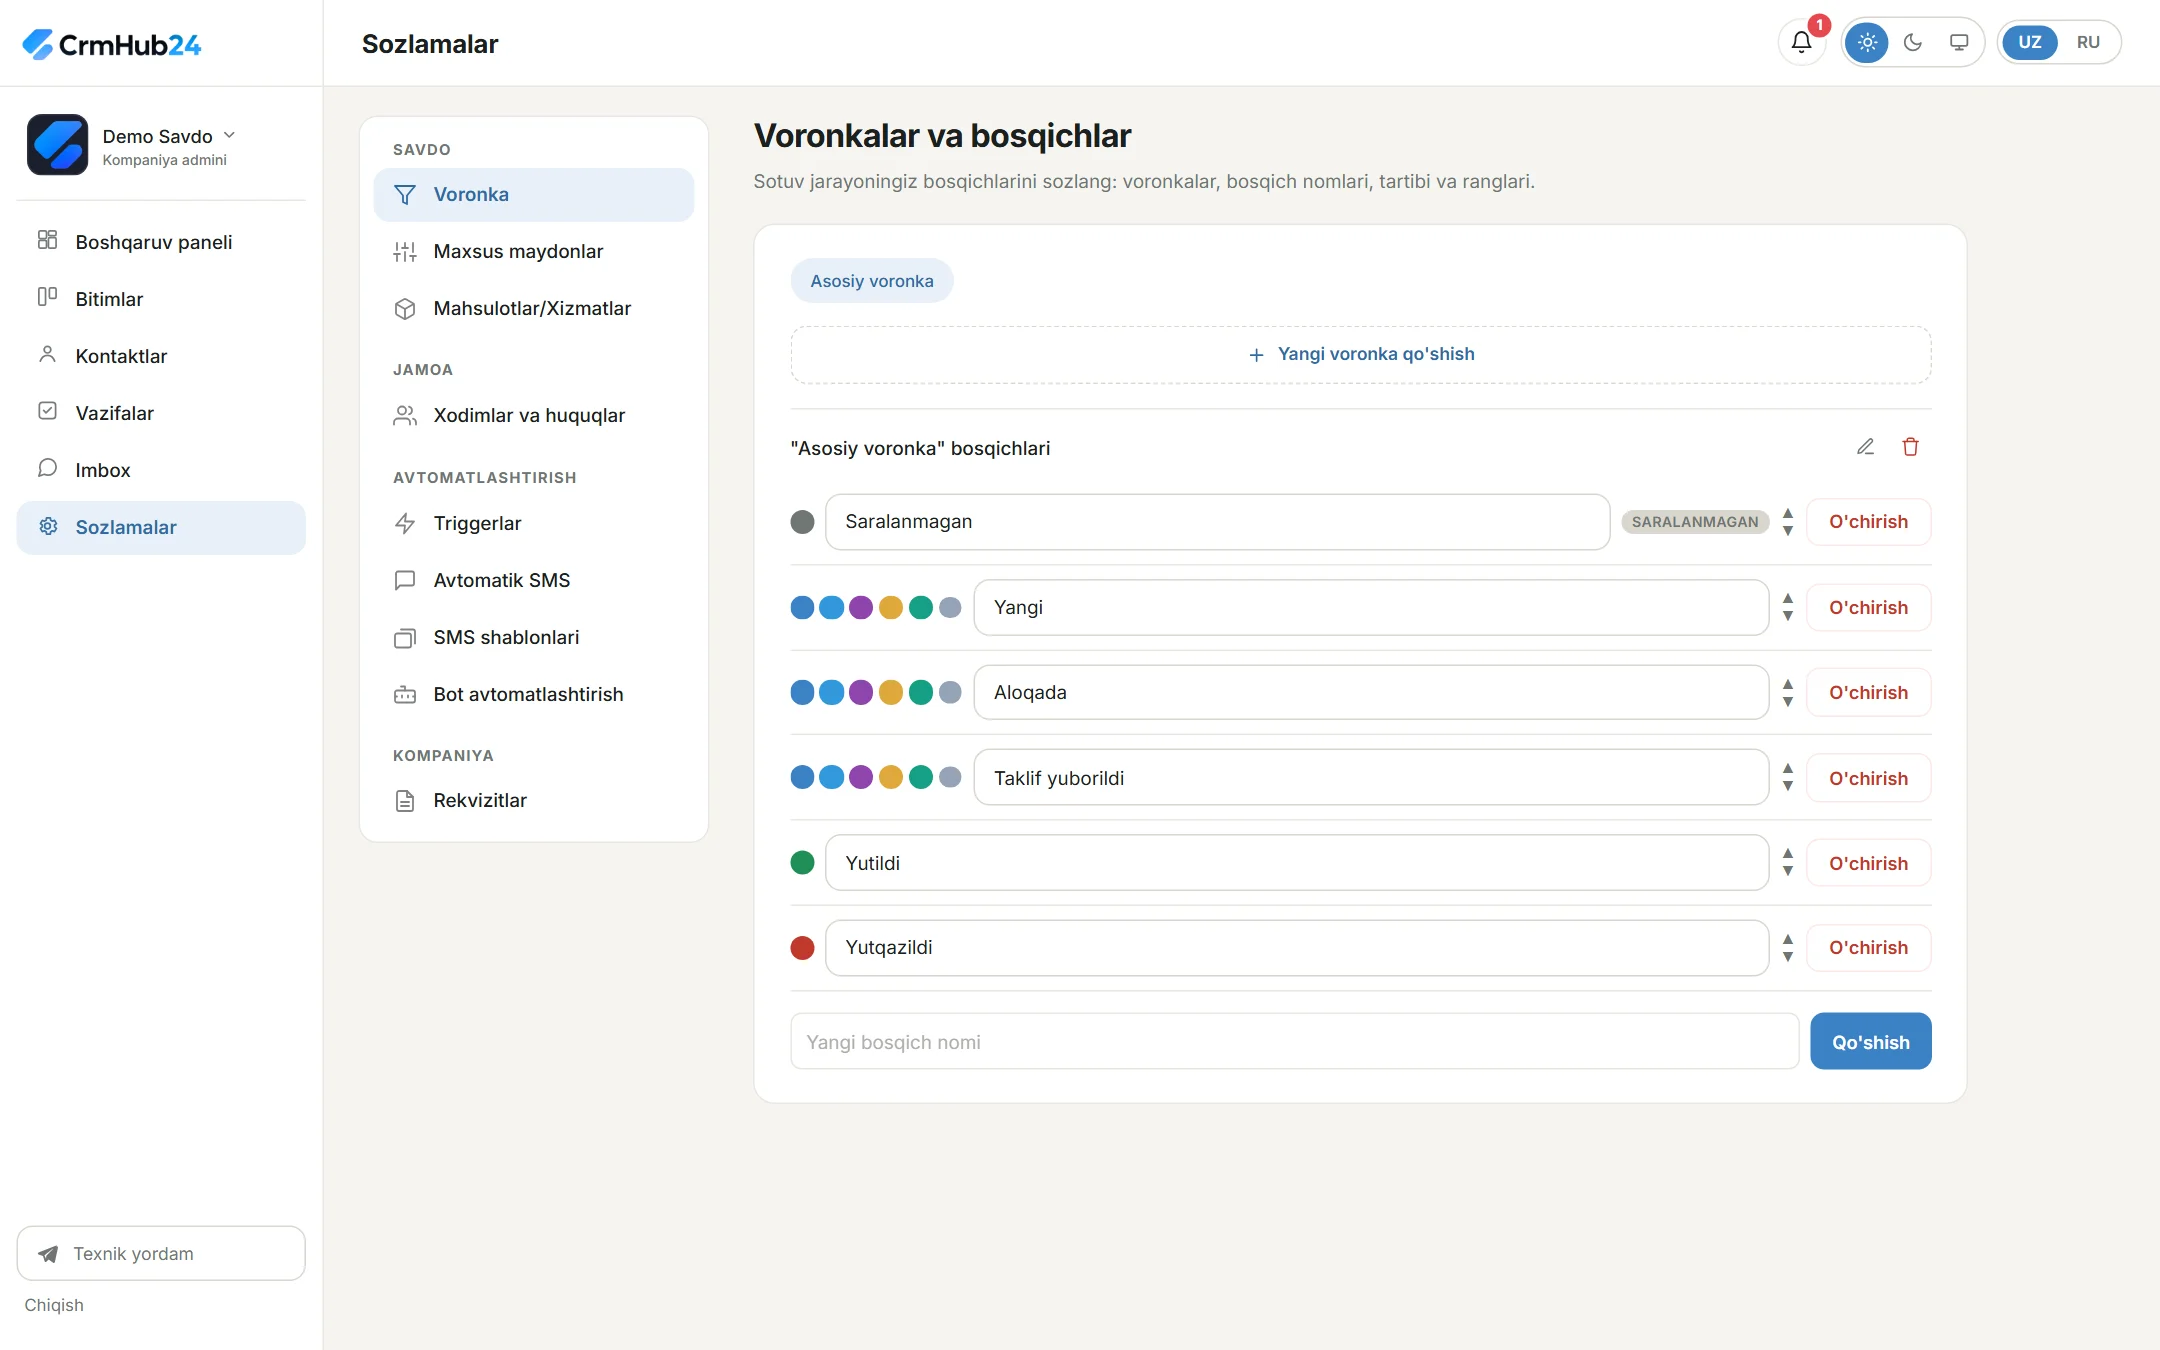Click the Texnik yordam telegram icon

pyautogui.click(x=47, y=1254)
